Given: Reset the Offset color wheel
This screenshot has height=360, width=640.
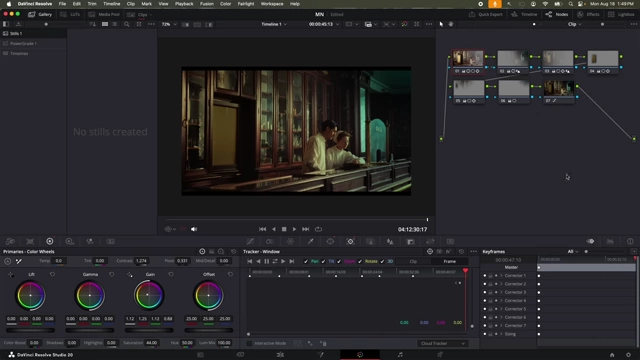Looking at the screenshot, I should pos(230,274).
